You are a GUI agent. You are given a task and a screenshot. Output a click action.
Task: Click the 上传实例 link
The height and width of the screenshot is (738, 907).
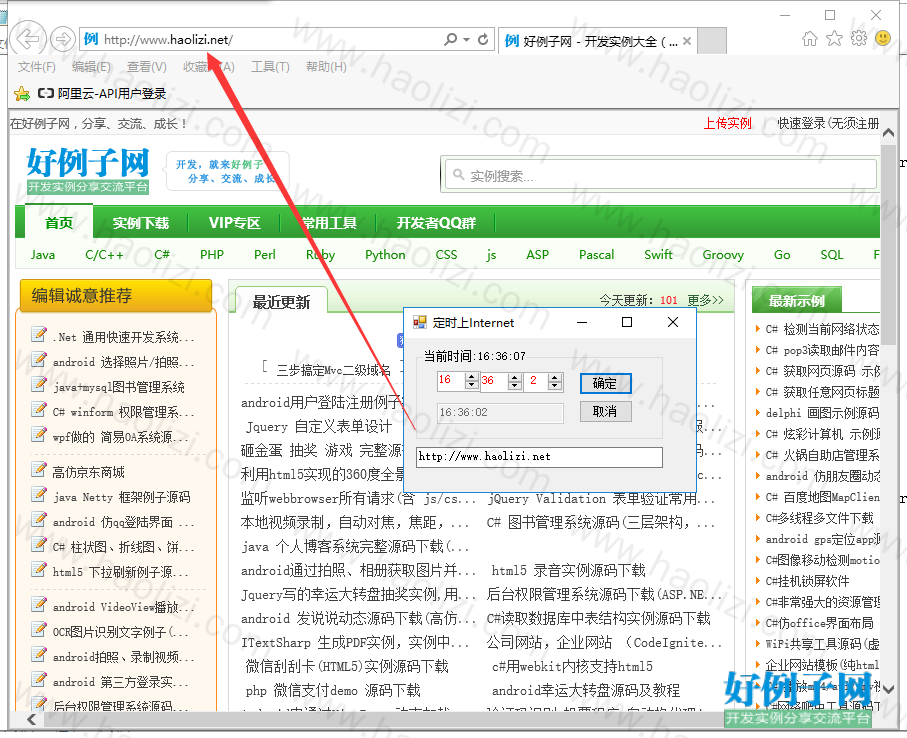[727, 123]
